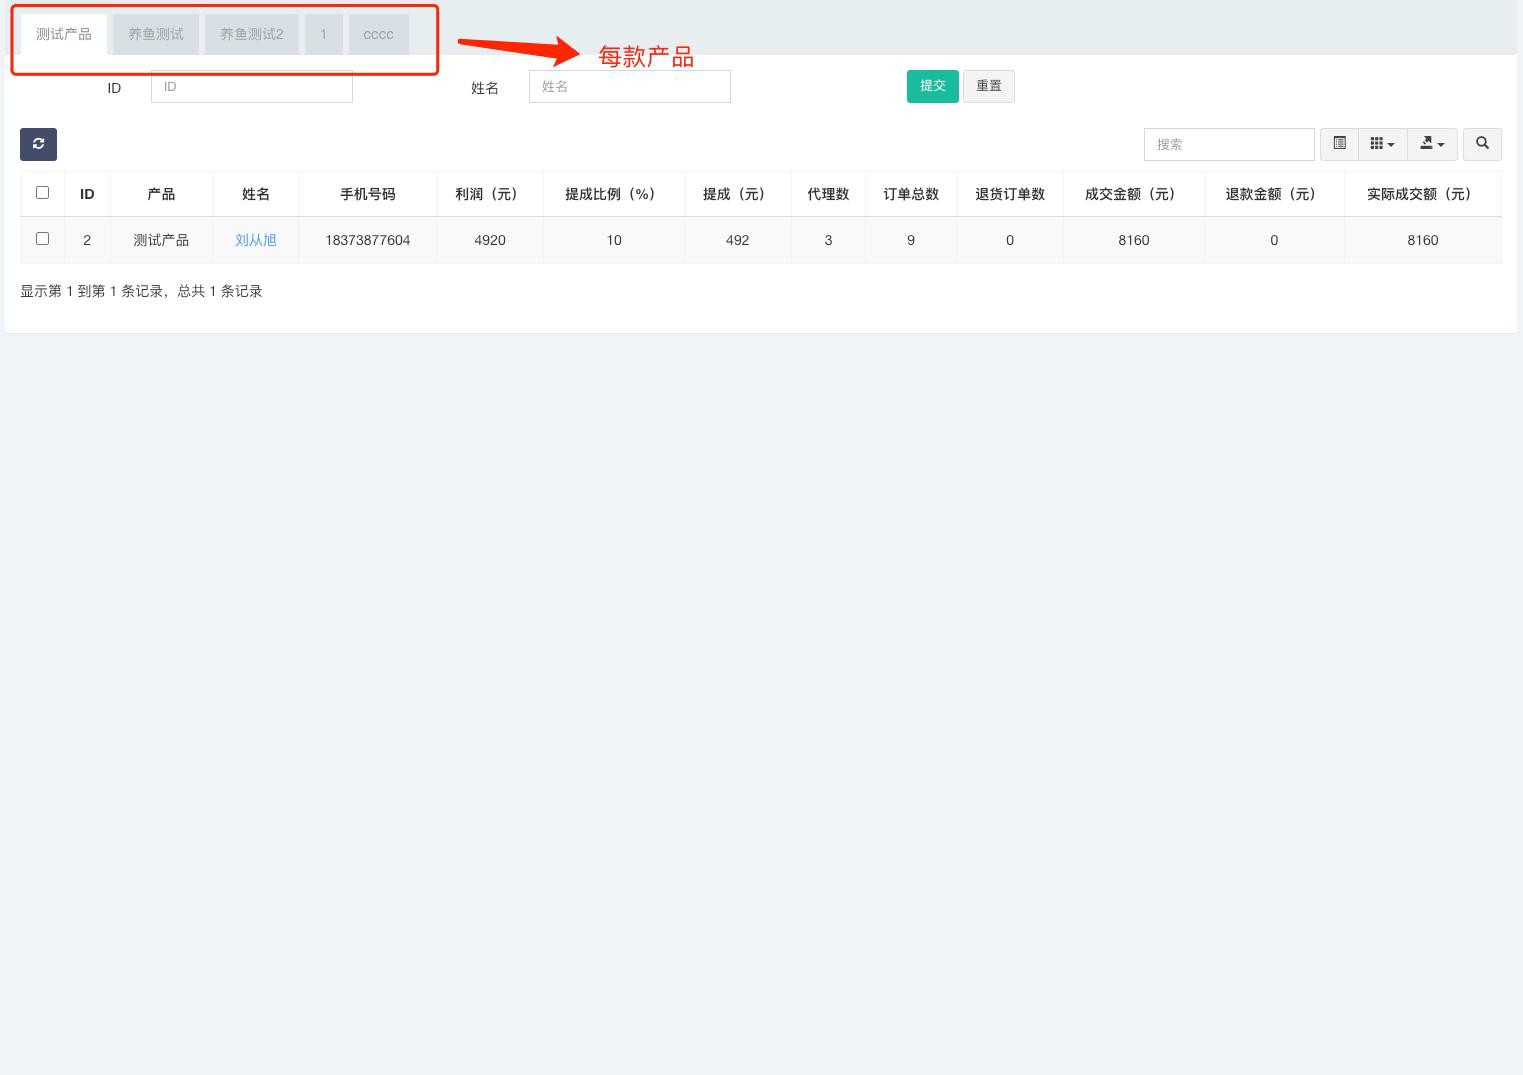Click the ID column header
Screen dimensions: 1523x1075
pos(87,194)
